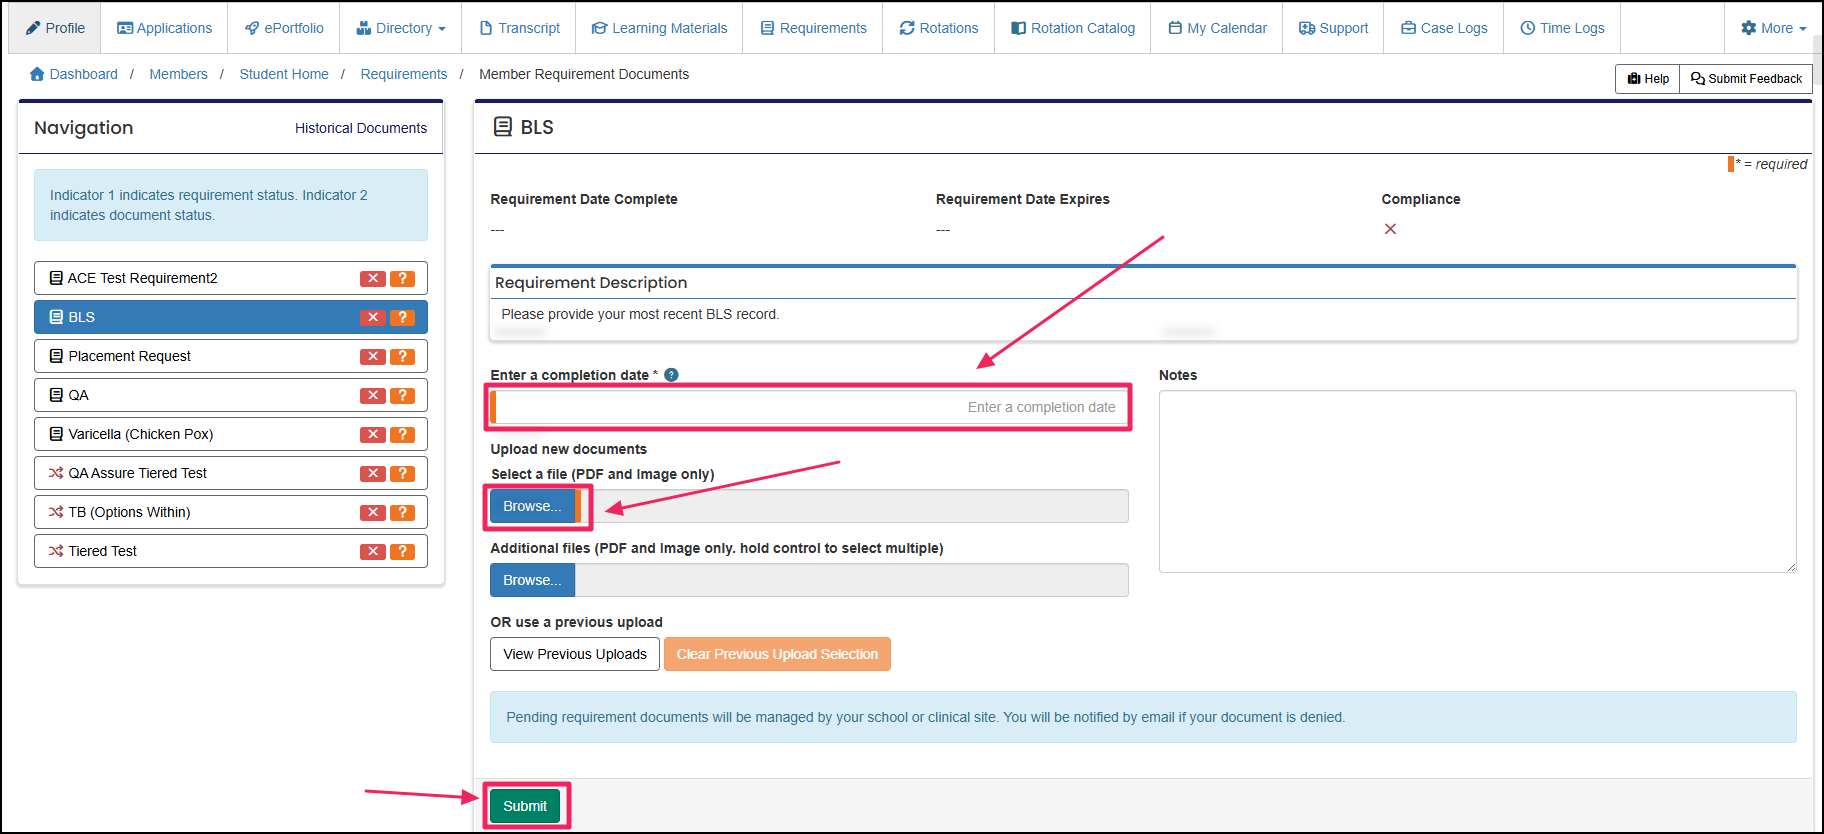
Task: Click Submit Feedback button
Action: click(x=1746, y=79)
